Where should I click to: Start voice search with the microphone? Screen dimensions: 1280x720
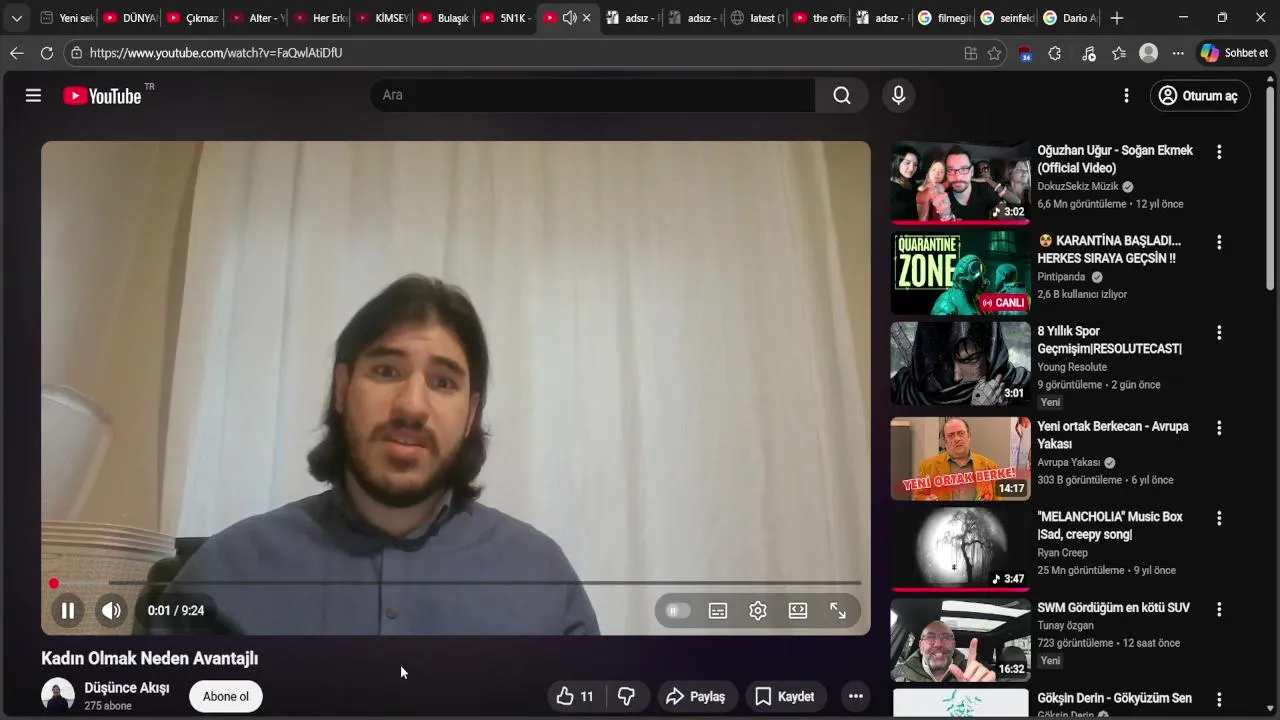coord(898,95)
